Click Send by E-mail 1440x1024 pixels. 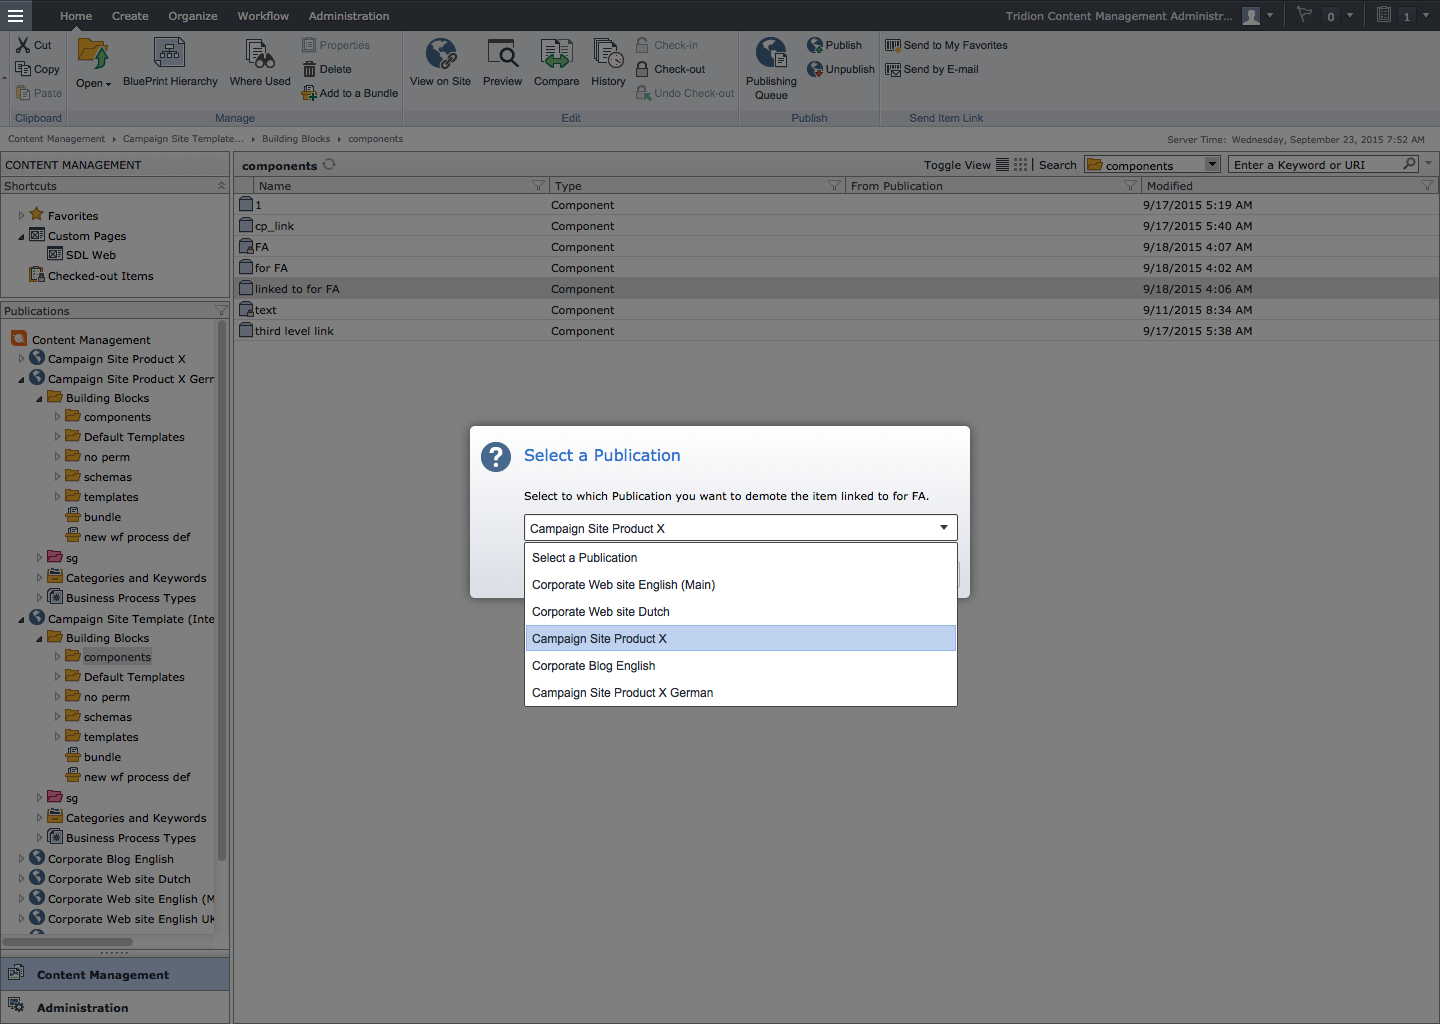point(940,69)
